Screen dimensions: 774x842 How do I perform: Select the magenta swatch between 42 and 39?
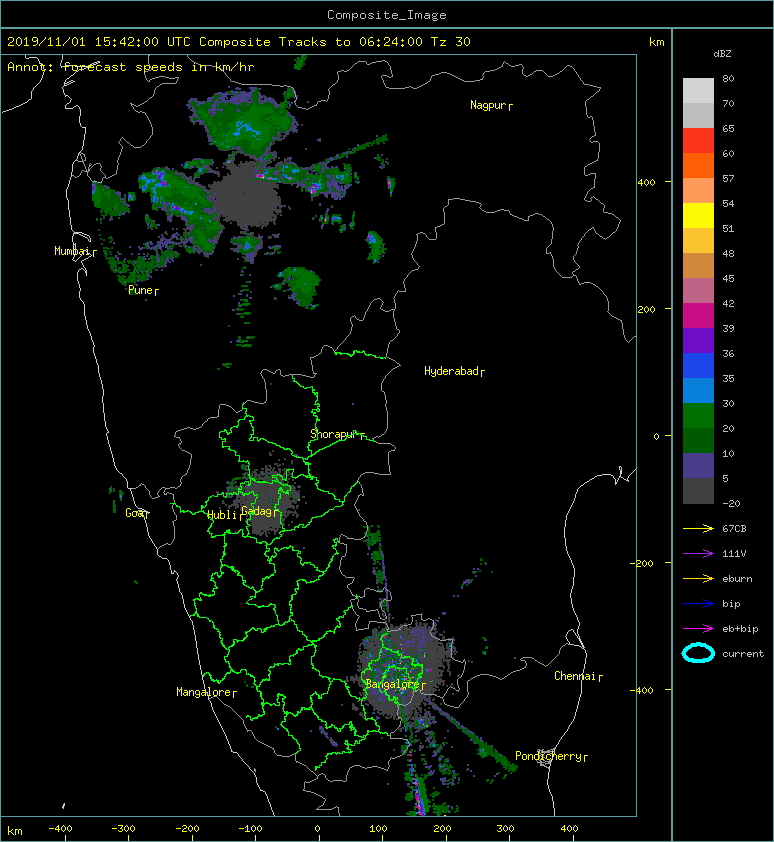tap(698, 316)
